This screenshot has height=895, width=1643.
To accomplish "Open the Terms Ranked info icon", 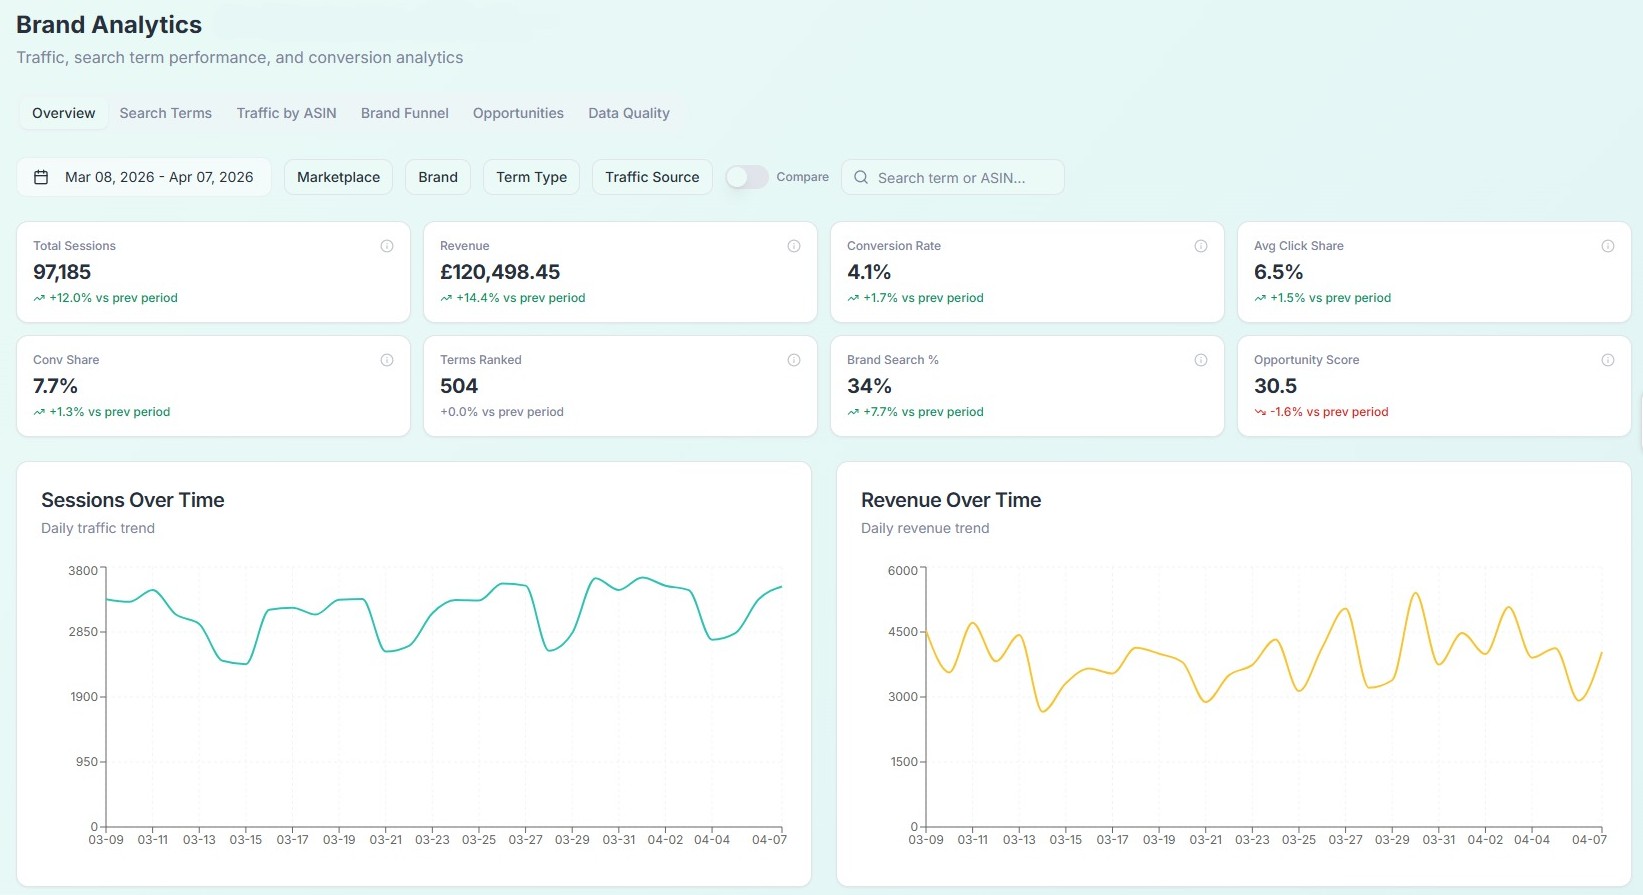I will (x=794, y=360).
